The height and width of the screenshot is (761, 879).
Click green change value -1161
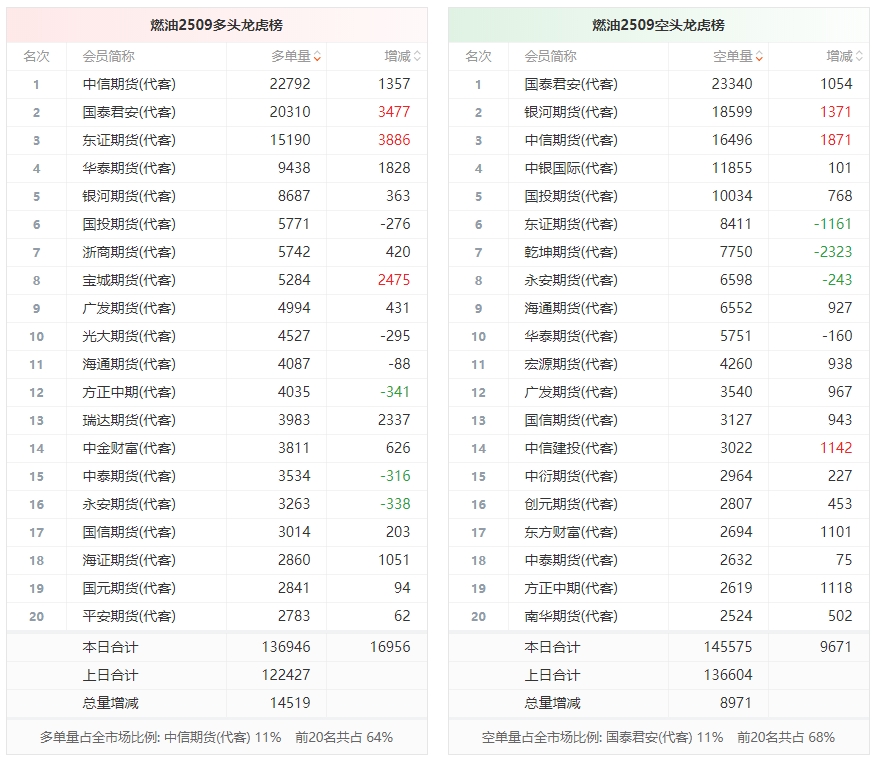pos(833,224)
